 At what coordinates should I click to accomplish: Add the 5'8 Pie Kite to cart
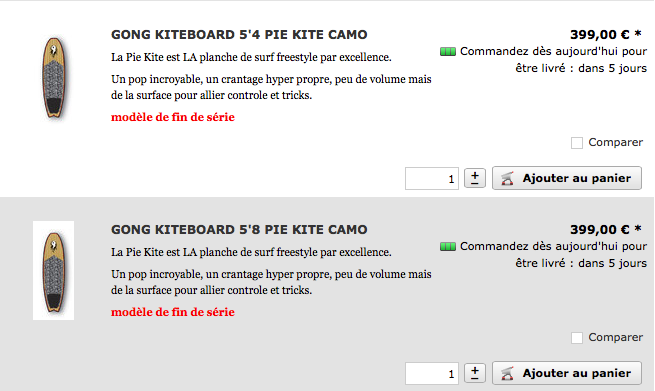[567, 373]
